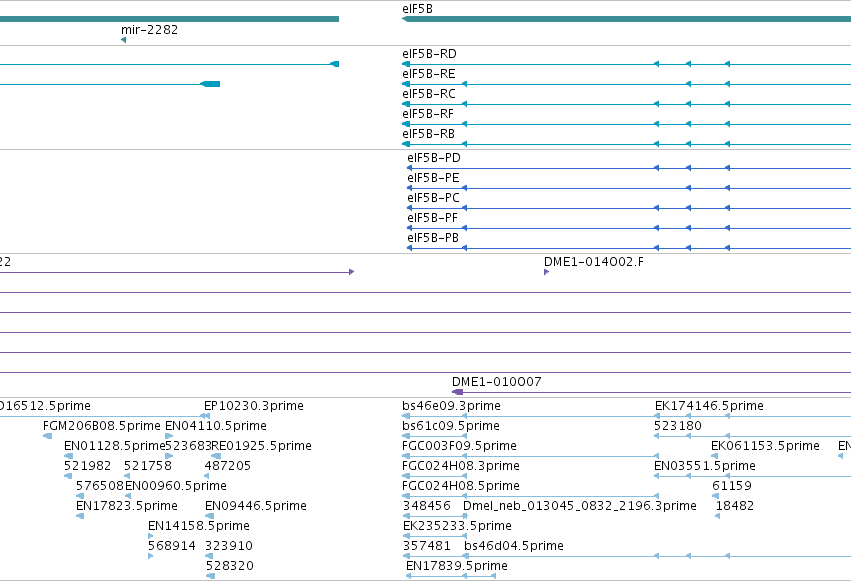Click the FGC003F09.5prime EST label

click(x=459, y=446)
